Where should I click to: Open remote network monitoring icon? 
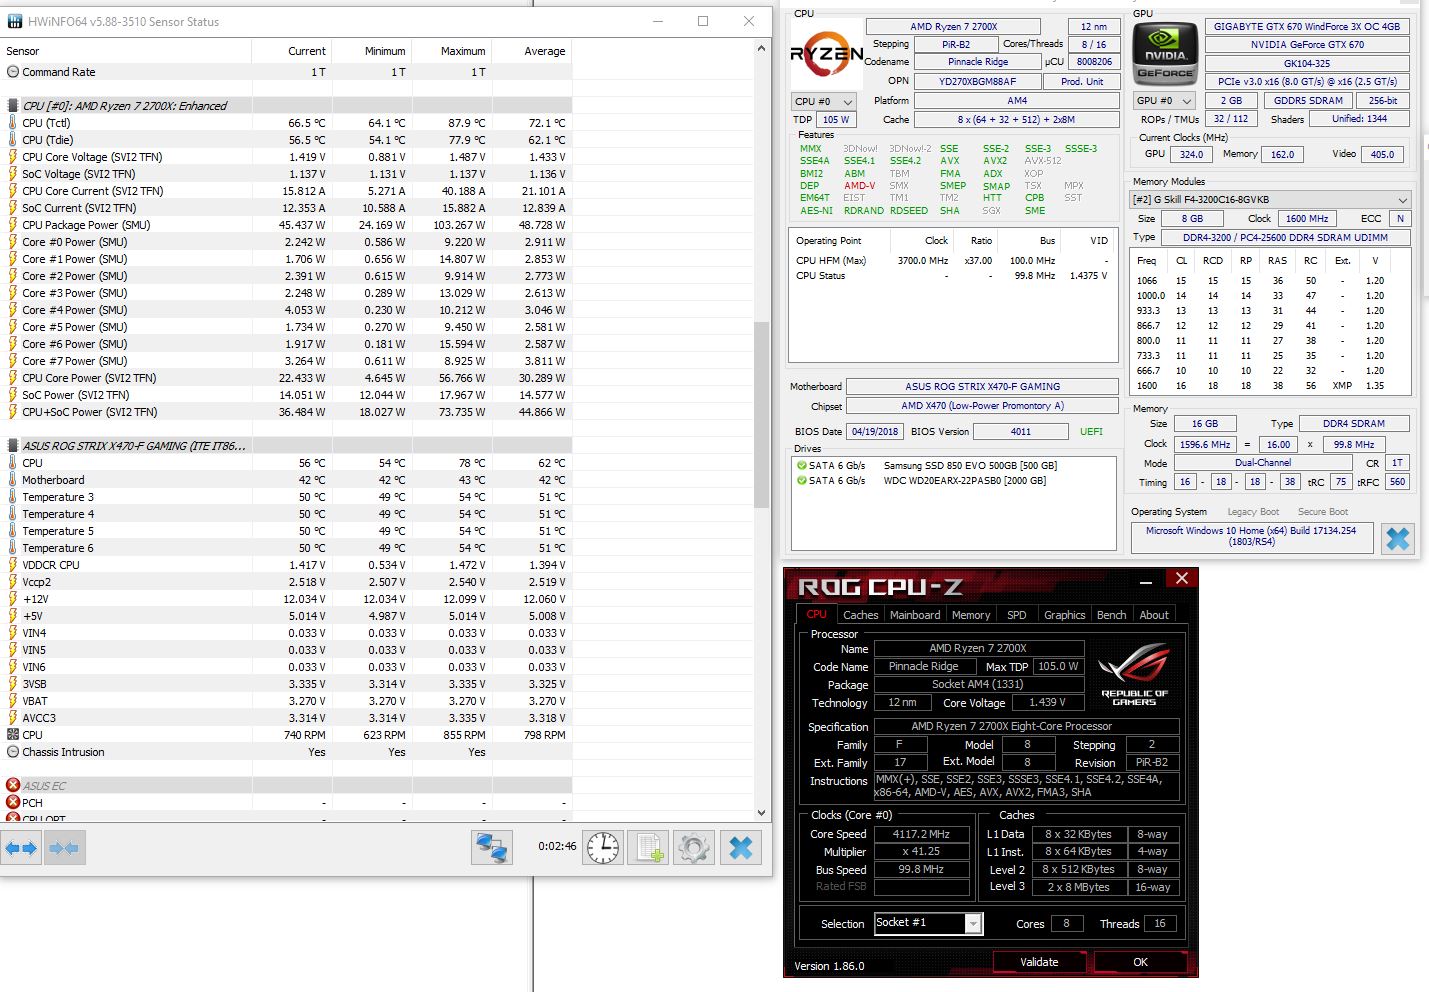pyautogui.click(x=492, y=848)
